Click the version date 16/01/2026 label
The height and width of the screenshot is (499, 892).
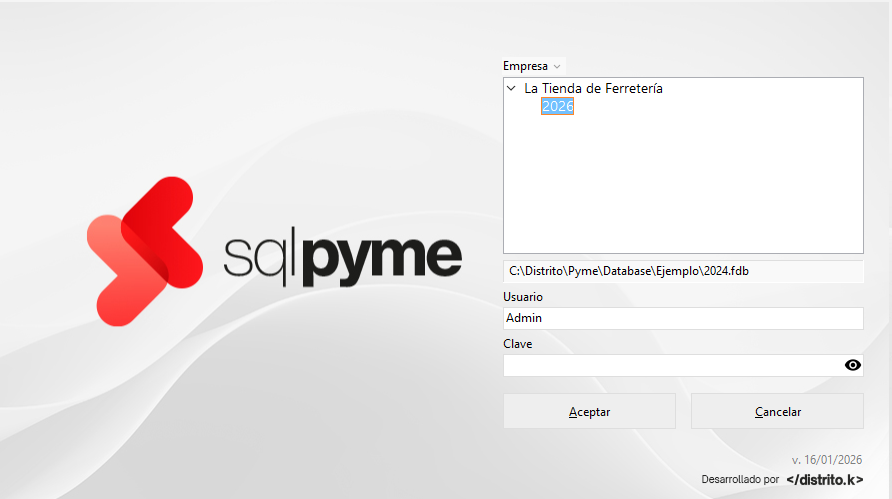click(x=826, y=460)
